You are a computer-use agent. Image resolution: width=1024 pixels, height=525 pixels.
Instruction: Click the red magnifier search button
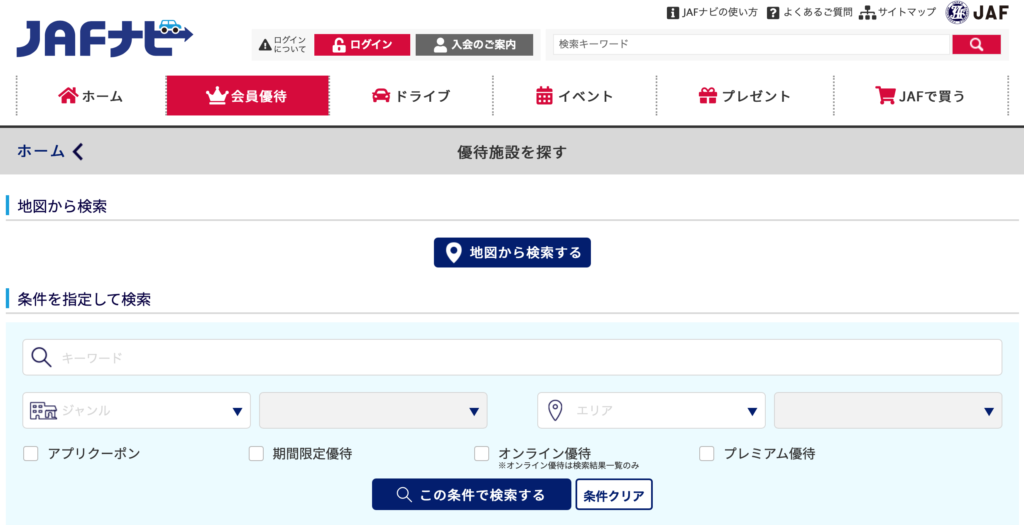(976, 44)
